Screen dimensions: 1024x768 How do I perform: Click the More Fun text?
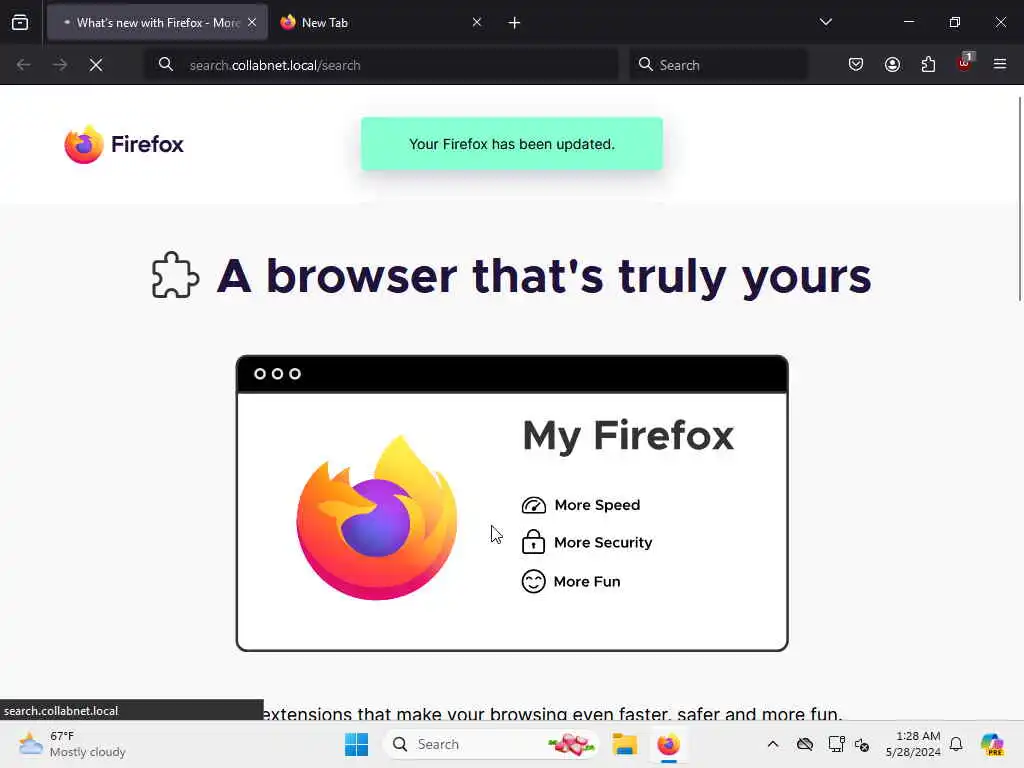[586, 581]
